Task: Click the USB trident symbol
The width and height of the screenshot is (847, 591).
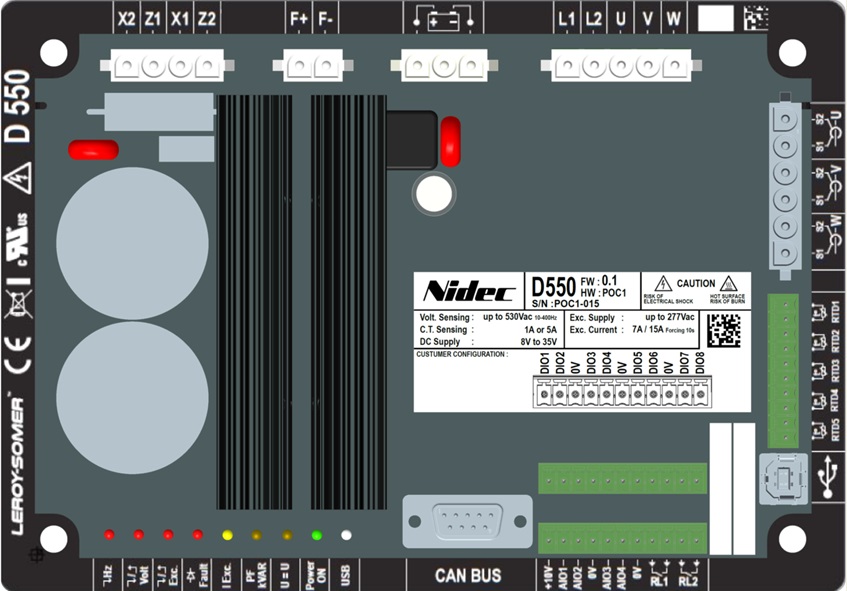Action: tap(827, 476)
